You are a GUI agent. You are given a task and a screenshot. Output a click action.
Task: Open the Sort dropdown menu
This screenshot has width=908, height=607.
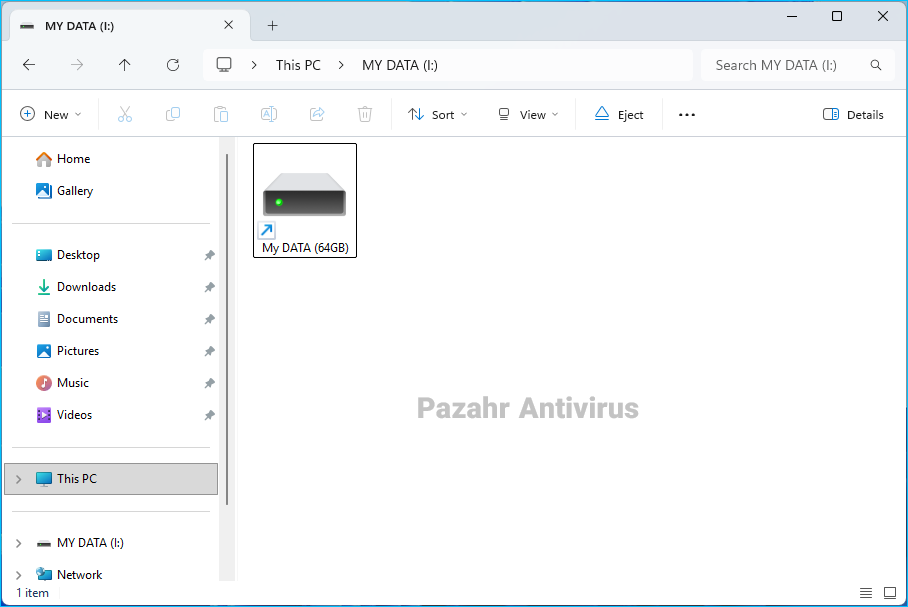[x=437, y=115]
